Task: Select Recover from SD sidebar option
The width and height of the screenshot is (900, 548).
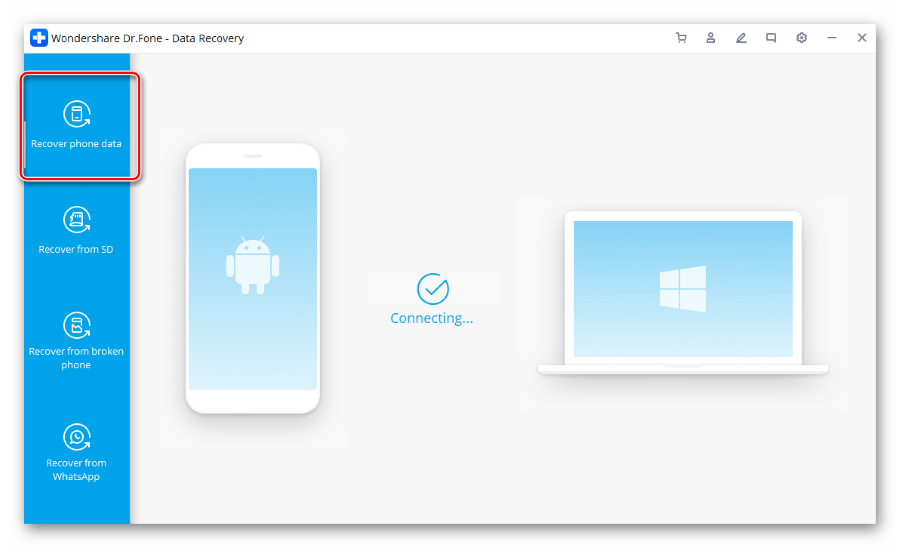Action: (x=76, y=231)
